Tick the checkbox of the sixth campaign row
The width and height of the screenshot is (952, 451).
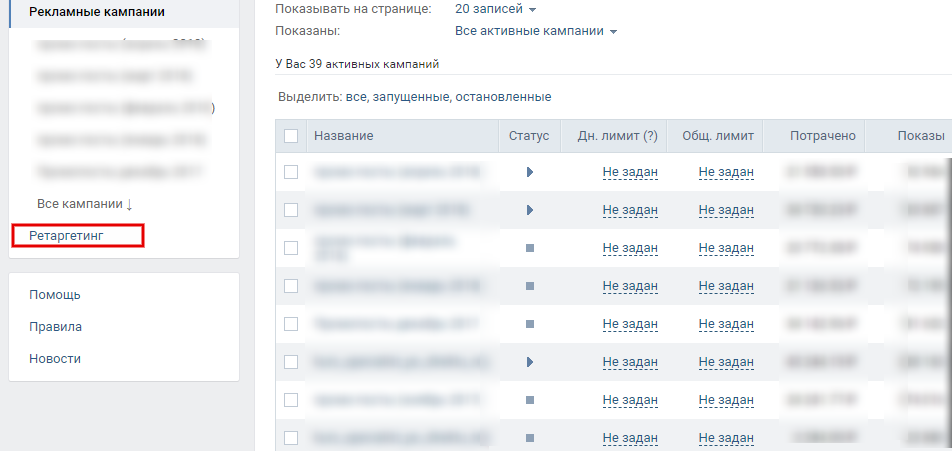(291, 362)
